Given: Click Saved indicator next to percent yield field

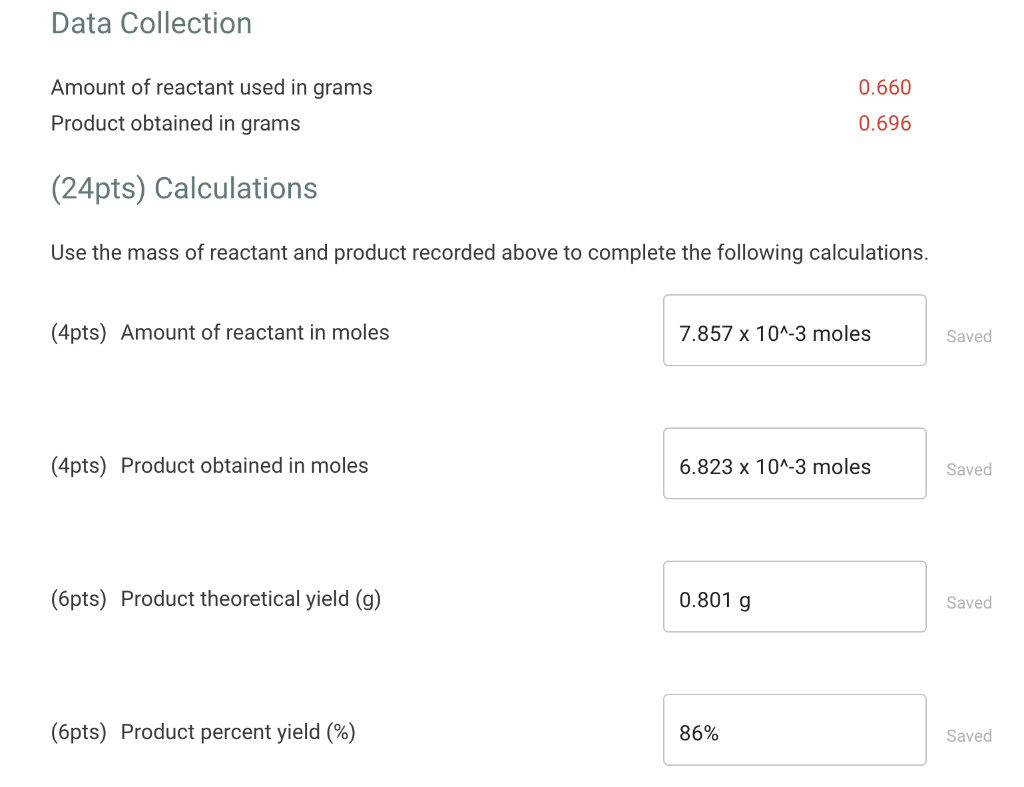Looking at the screenshot, I should click(x=968, y=736).
